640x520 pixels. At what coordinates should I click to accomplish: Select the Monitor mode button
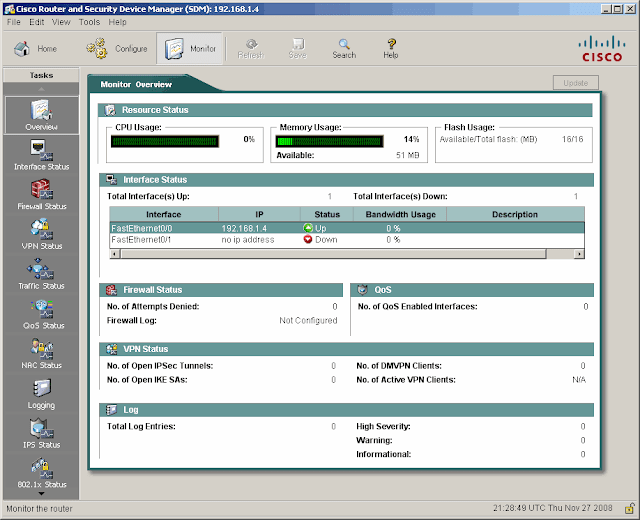(190, 49)
